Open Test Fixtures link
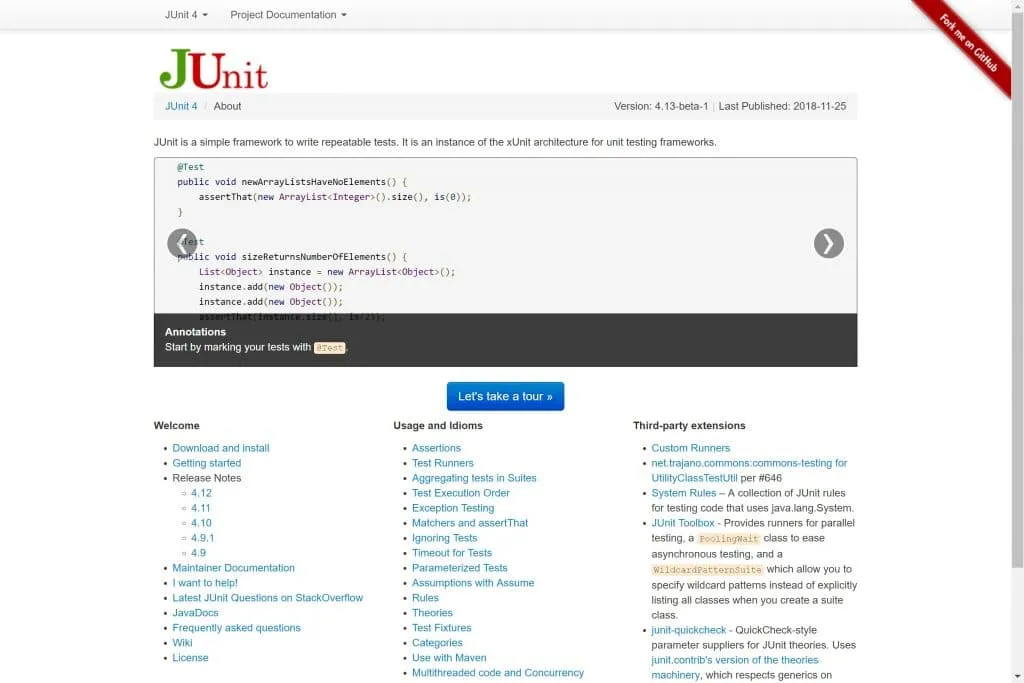This screenshot has width=1024, height=683. pyautogui.click(x=441, y=628)
